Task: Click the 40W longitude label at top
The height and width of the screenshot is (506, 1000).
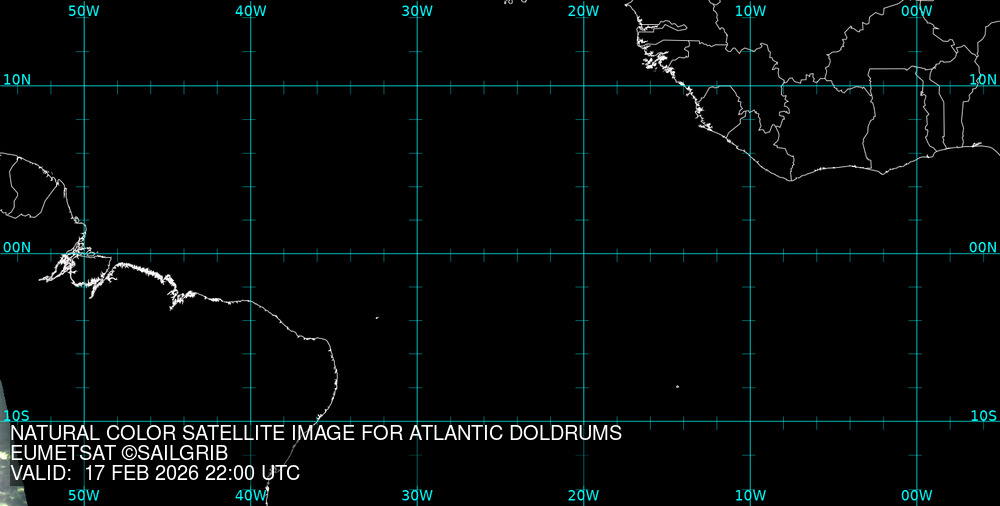Action: click(x=250, y=10)
